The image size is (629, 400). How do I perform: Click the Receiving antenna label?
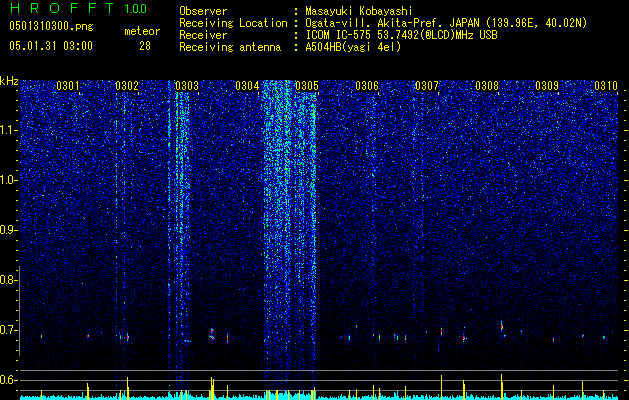pyautogui.click(x=230, y=47)
